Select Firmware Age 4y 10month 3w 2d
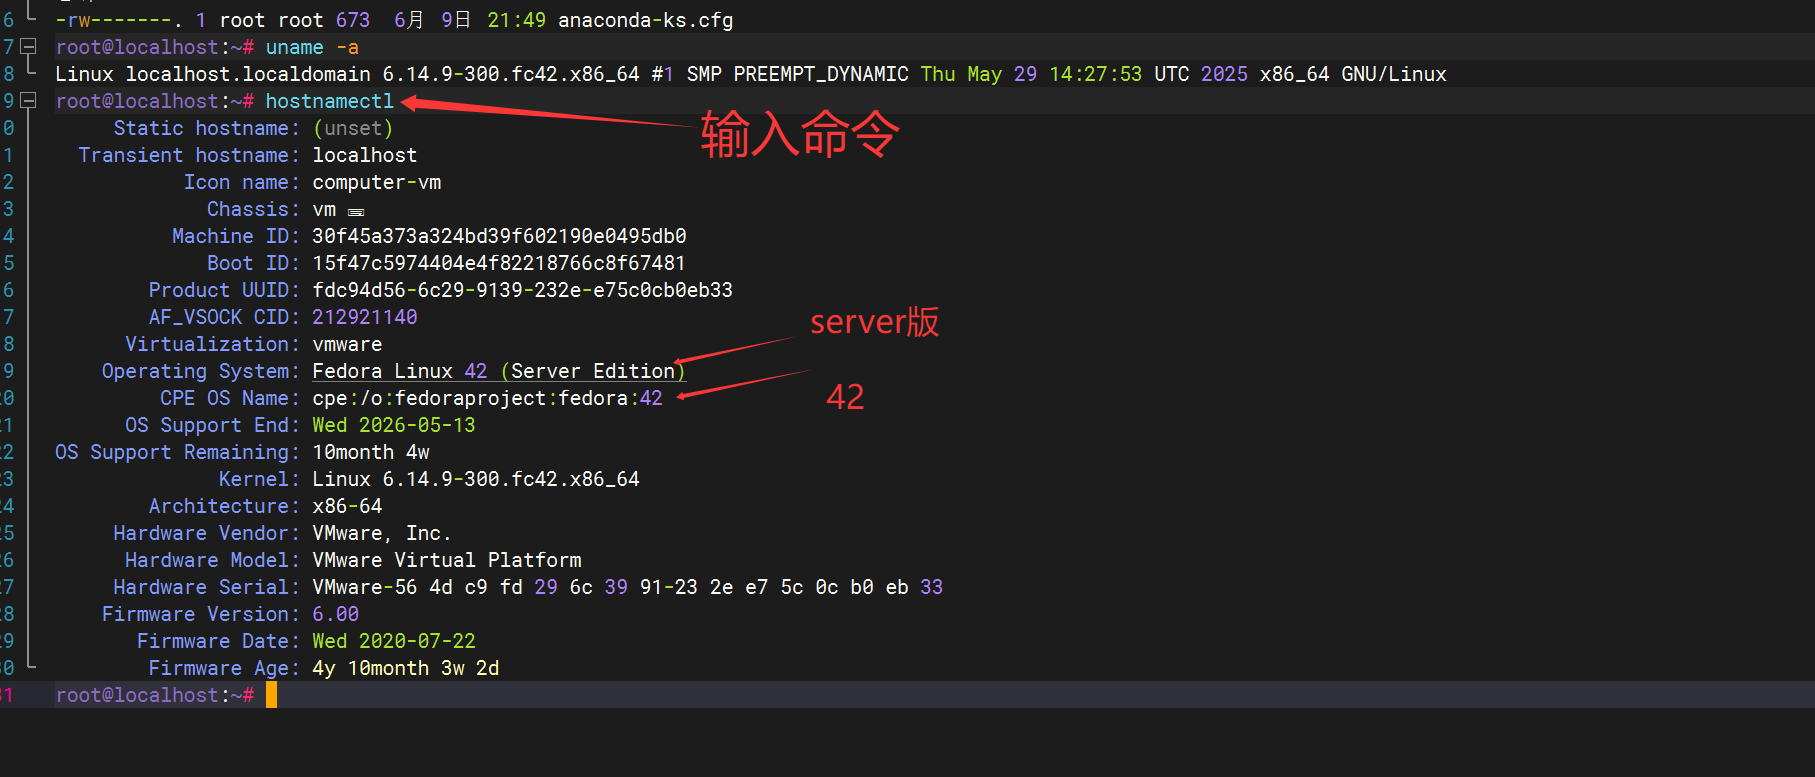The width and height of the screenshot is (1815, 777). point(406,668)
